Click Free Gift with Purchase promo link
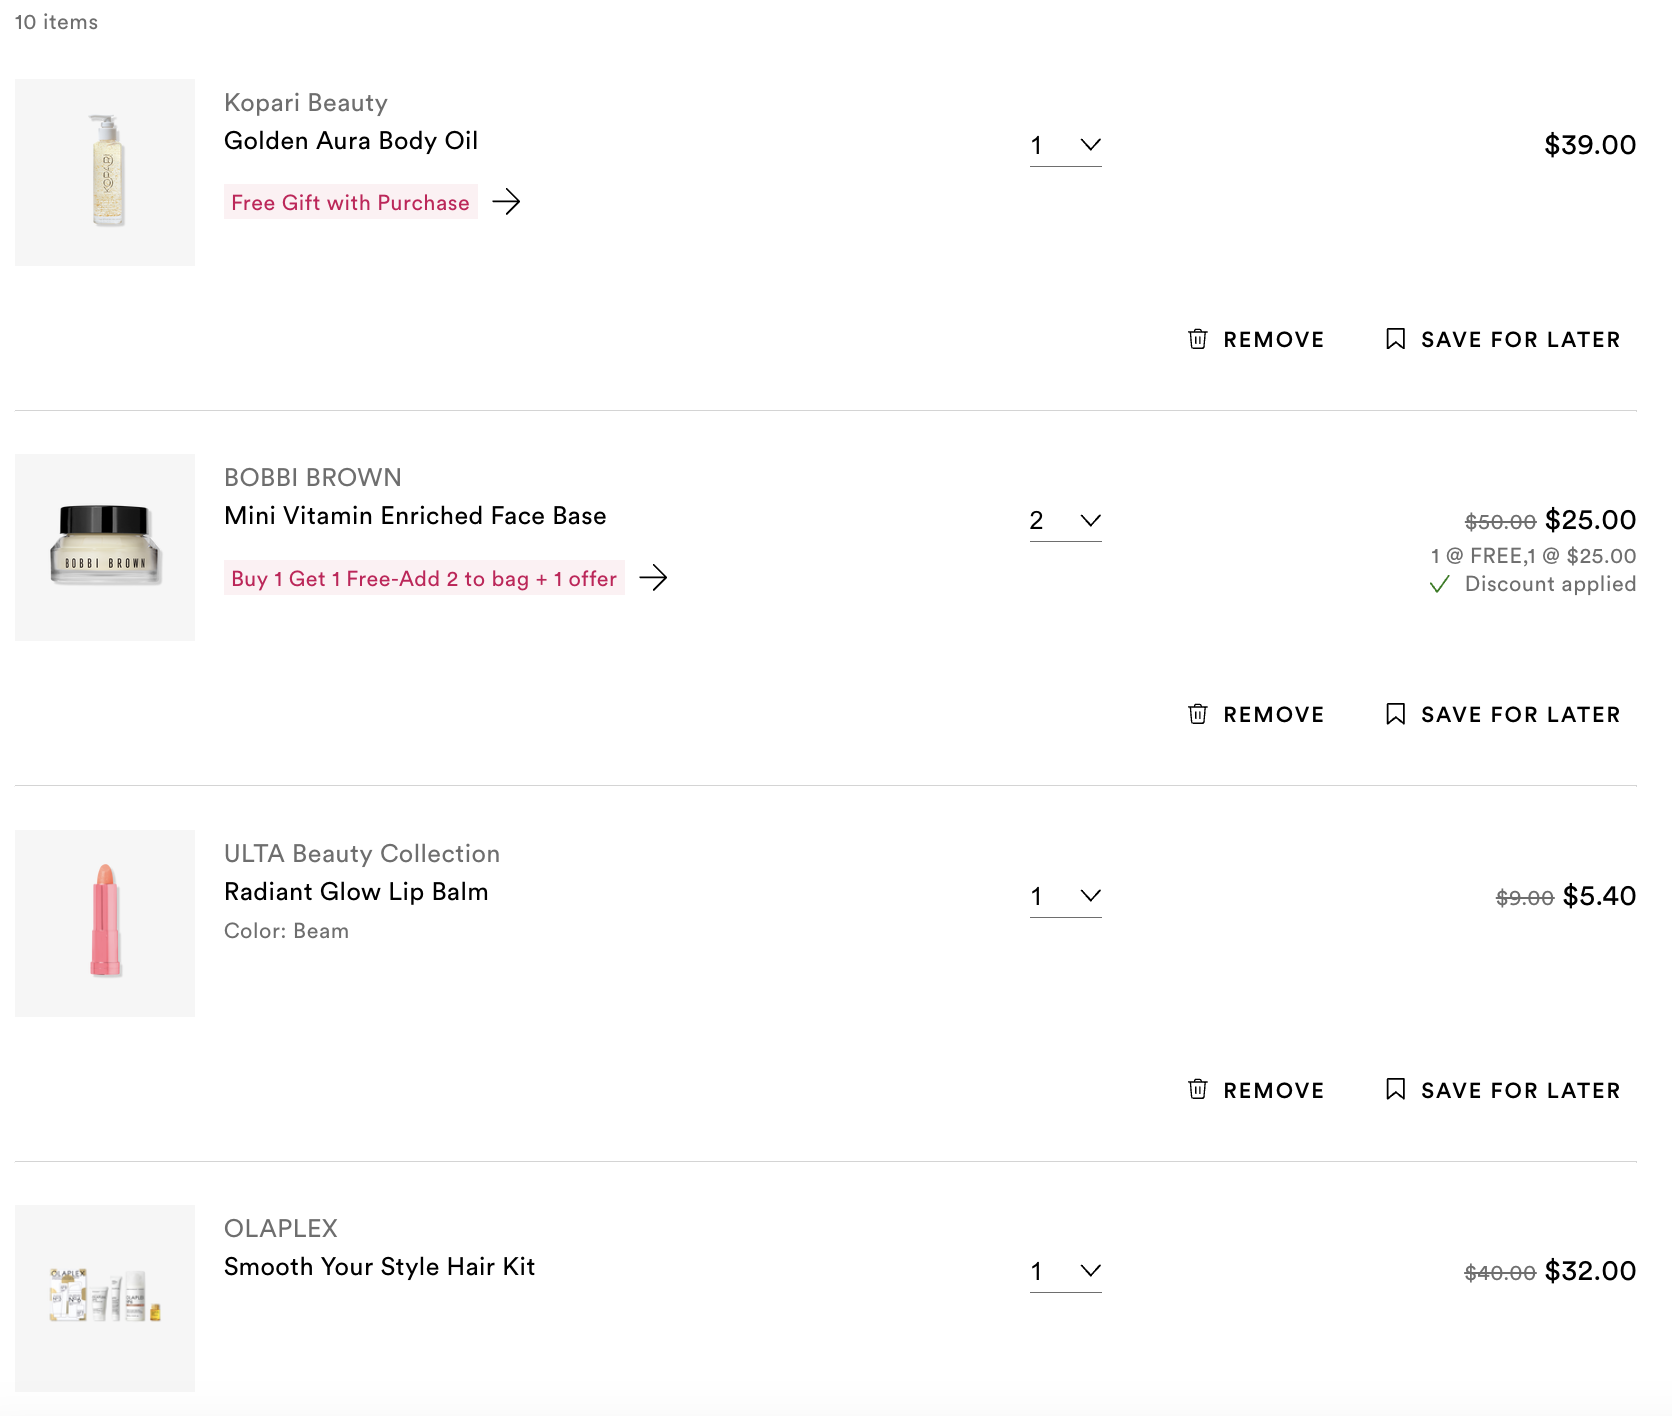Viewport: 1672px width, 1416px height. pos(350,202)
